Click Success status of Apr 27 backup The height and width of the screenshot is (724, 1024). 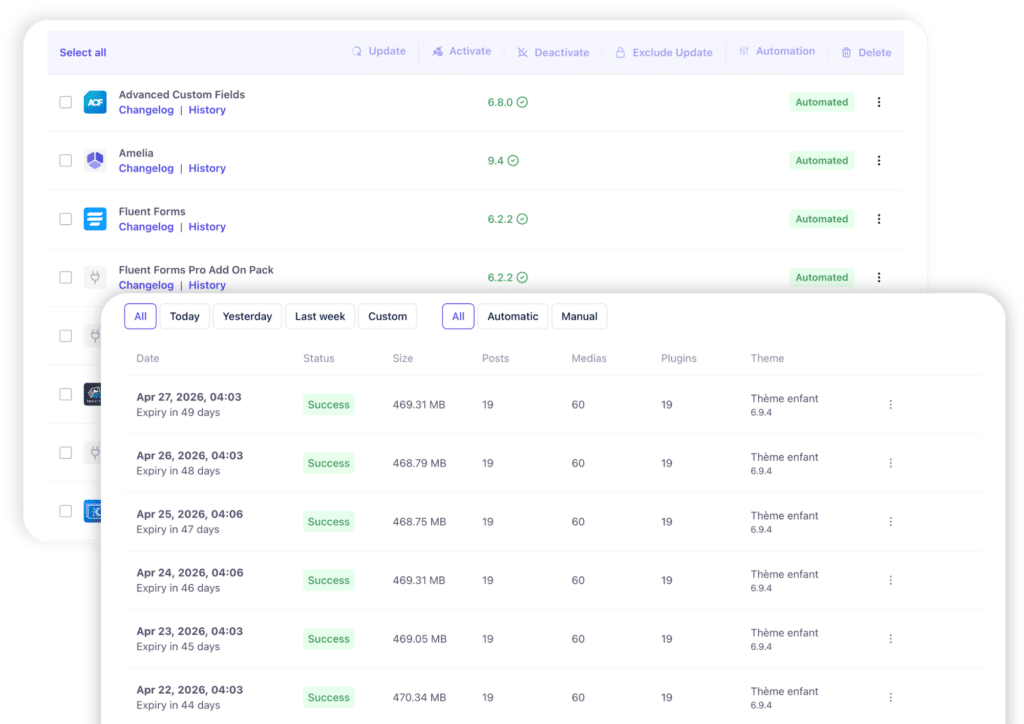328,405
